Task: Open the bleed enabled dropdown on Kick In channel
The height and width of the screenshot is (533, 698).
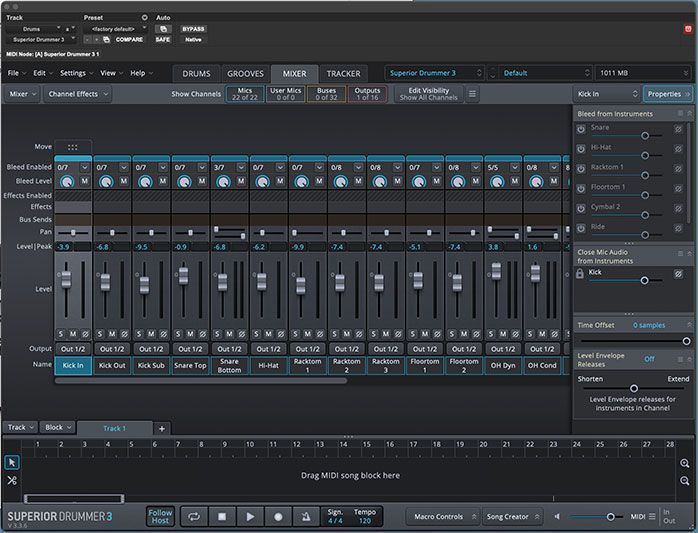Action: pos(85,167)
